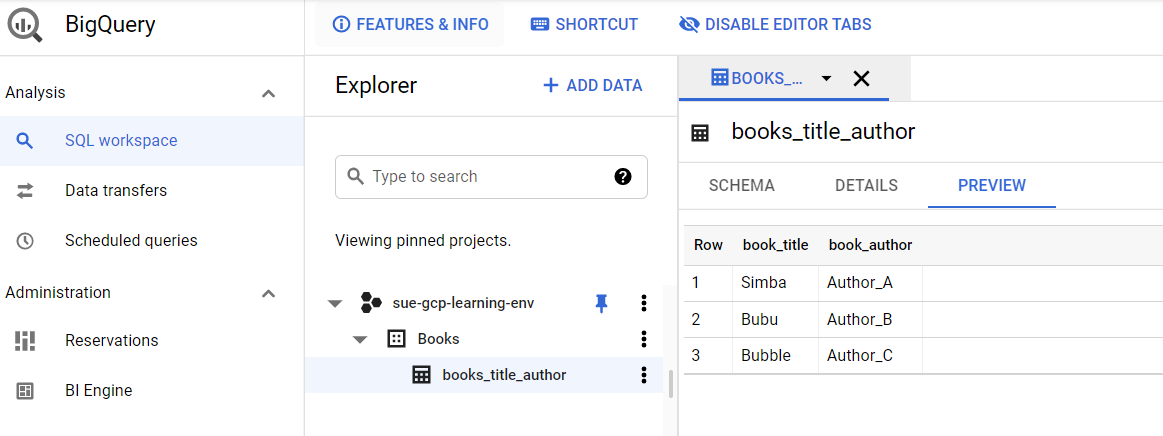
Task: Open the Books dataset three-dot menu
Action: pos(644,339)
